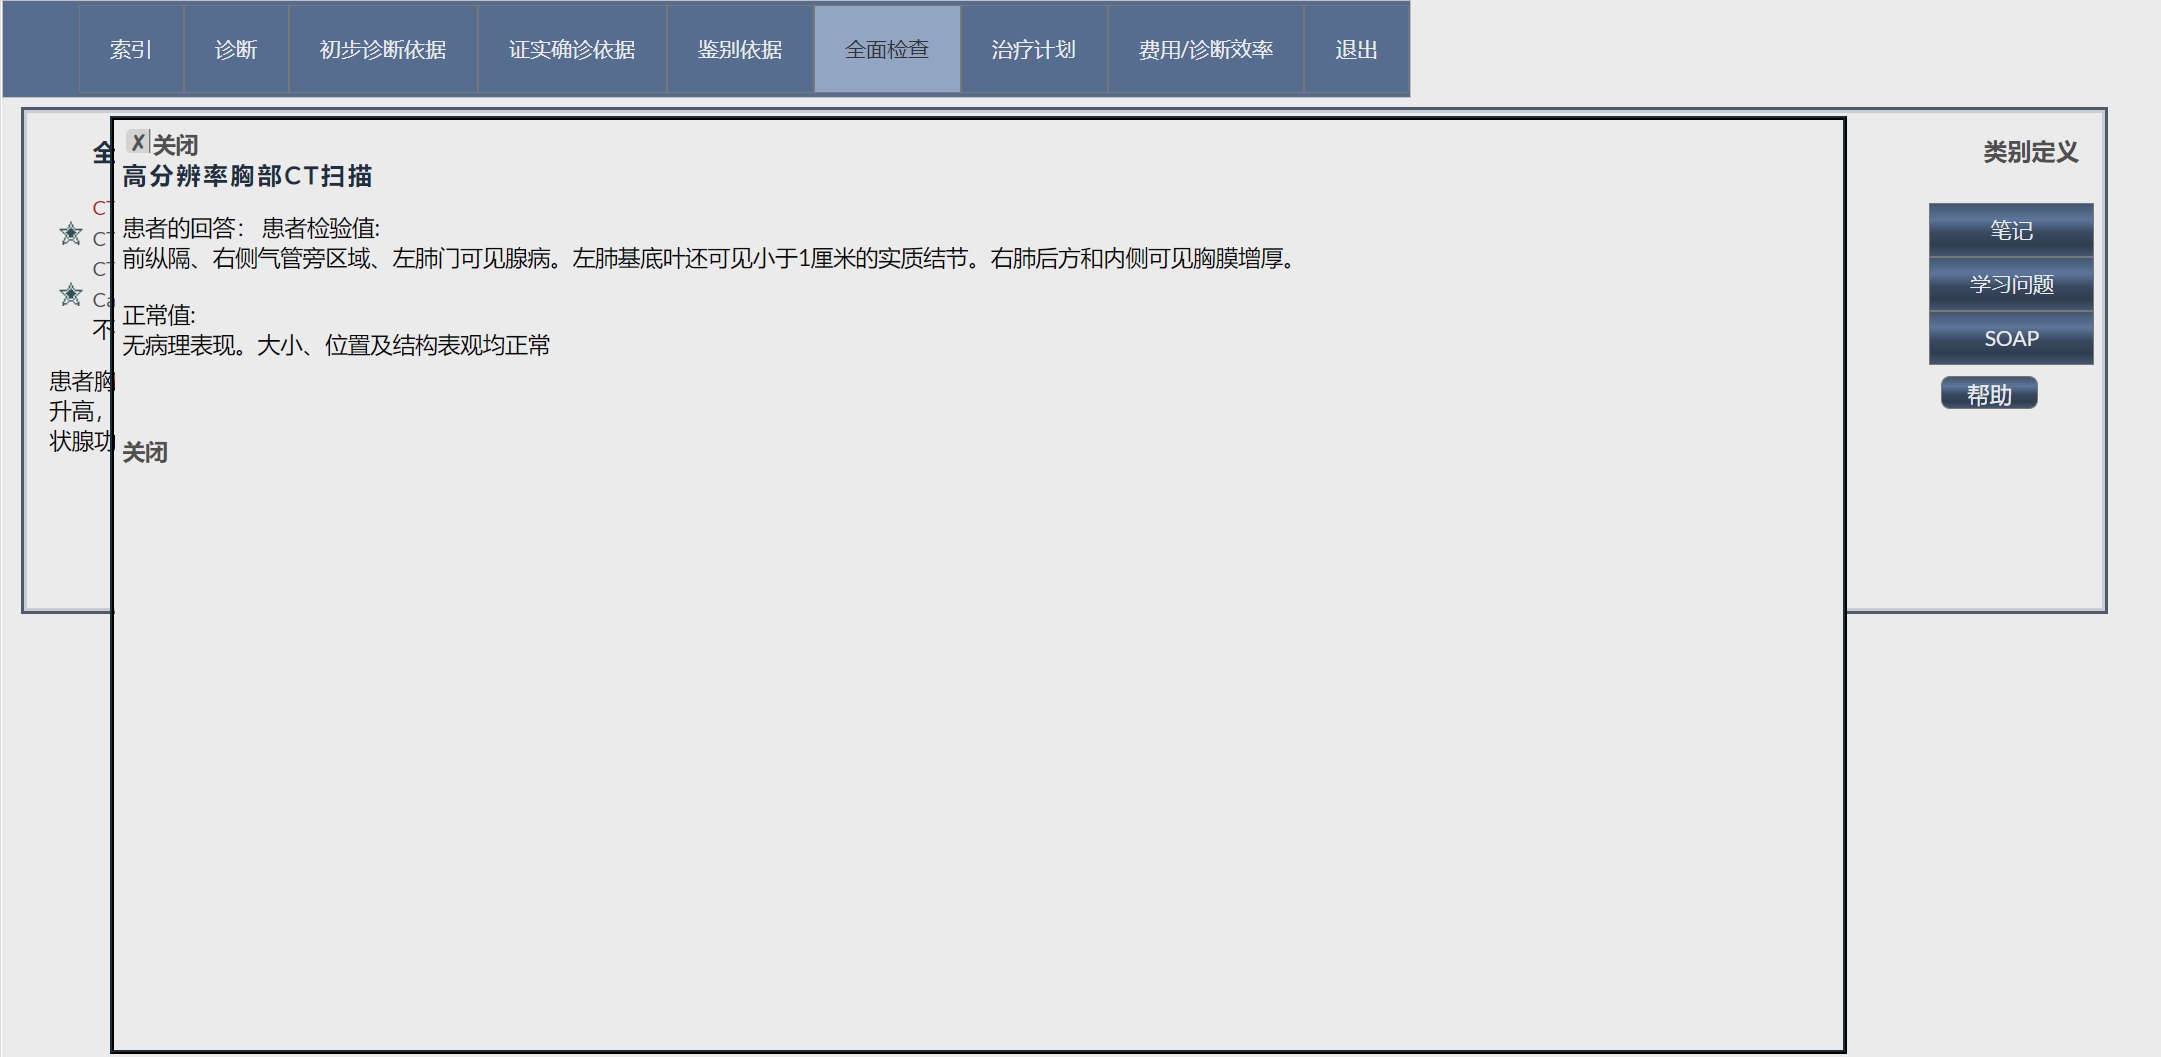
Task: Click the 患者的回答 label
Action: [x=183, y=228]
